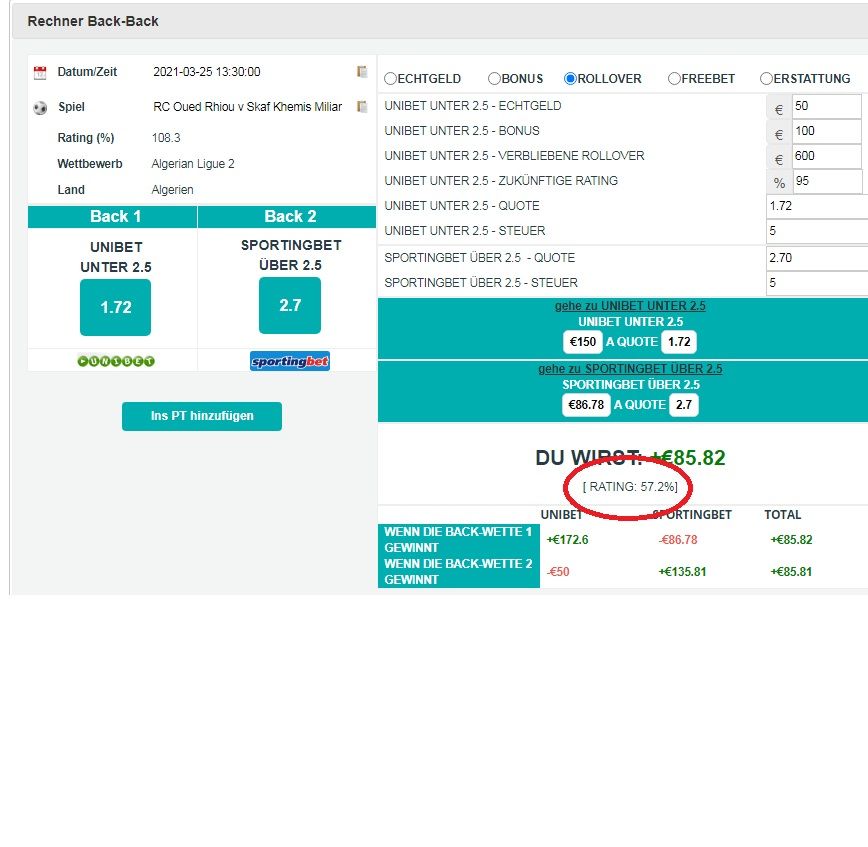Click the Unibet Unter 2.5 Steuer field
Image resolution: width=868 pixels, height=847 pixels.
(817, 231)
